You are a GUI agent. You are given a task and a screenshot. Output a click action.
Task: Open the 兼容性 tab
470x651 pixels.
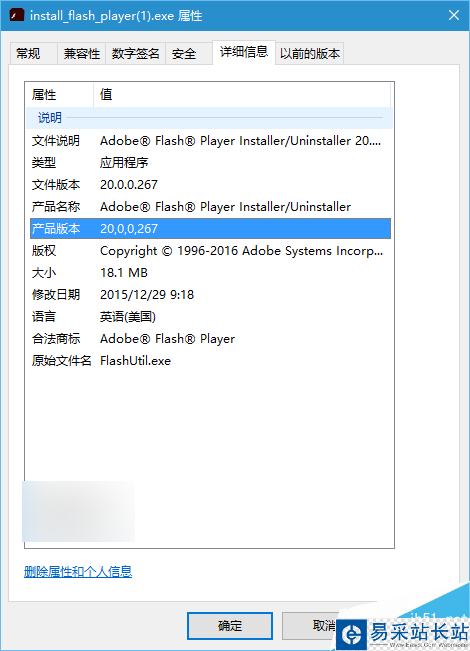tap(81, 54)
